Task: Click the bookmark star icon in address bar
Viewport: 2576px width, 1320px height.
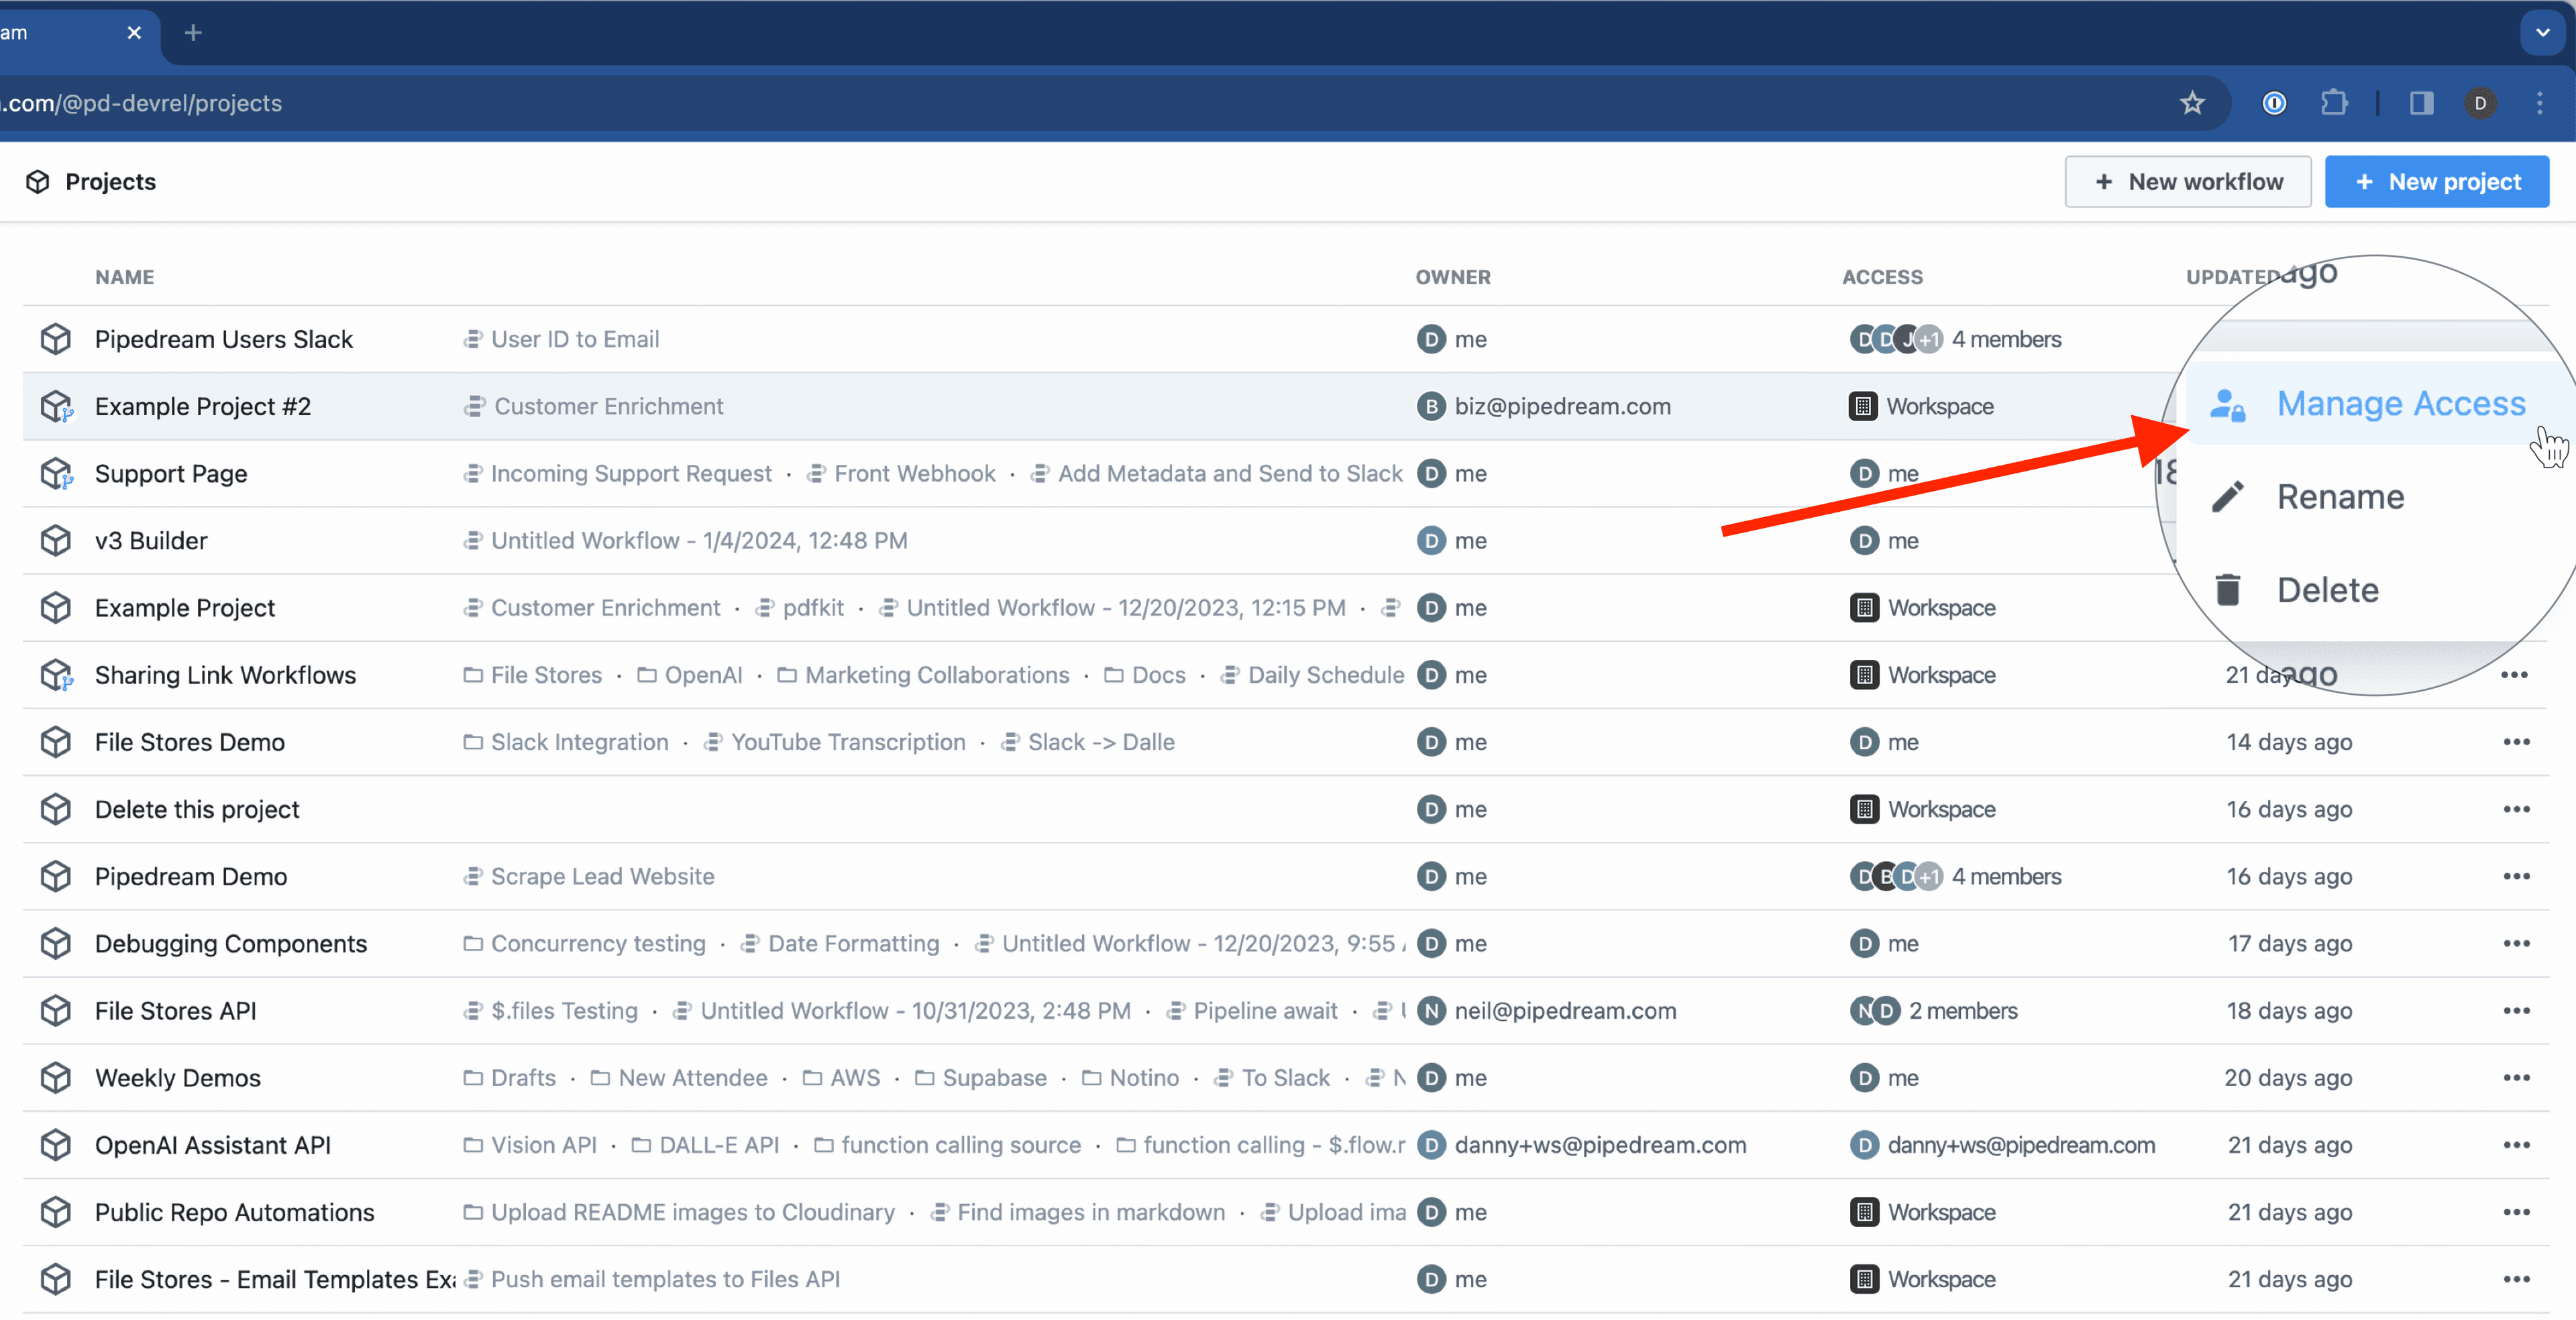Action: coord(2191,103)
